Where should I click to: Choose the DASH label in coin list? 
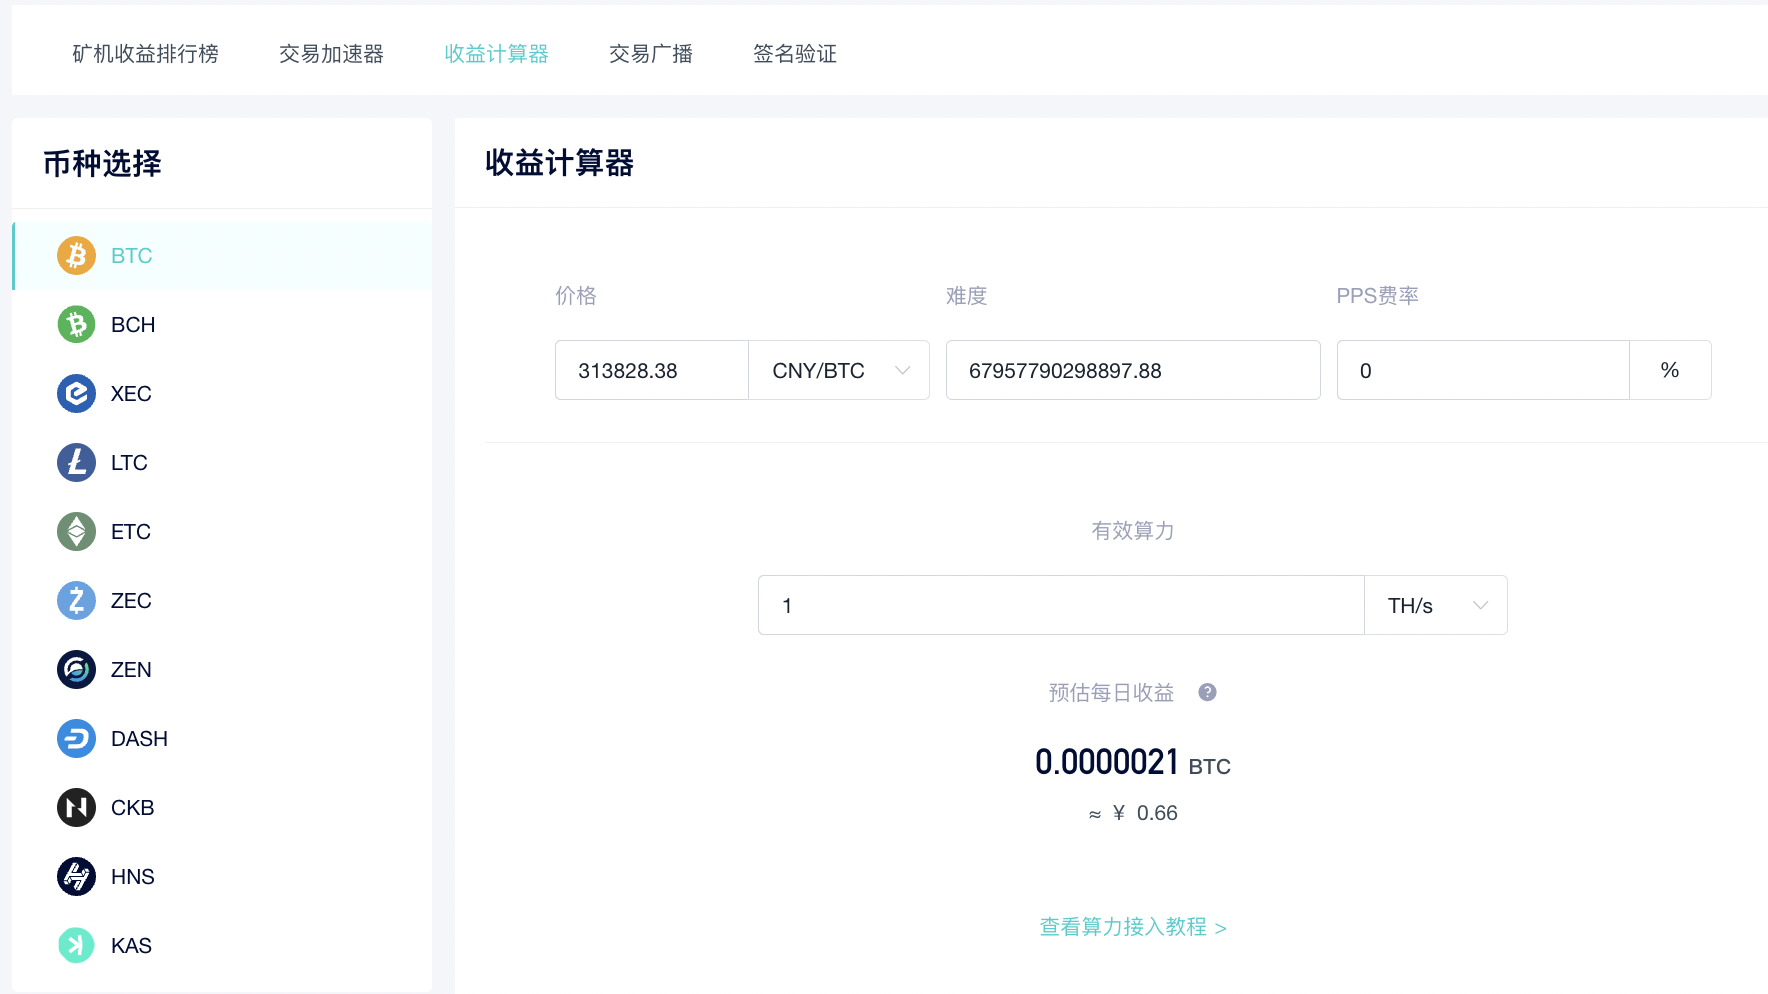(139, 739)
